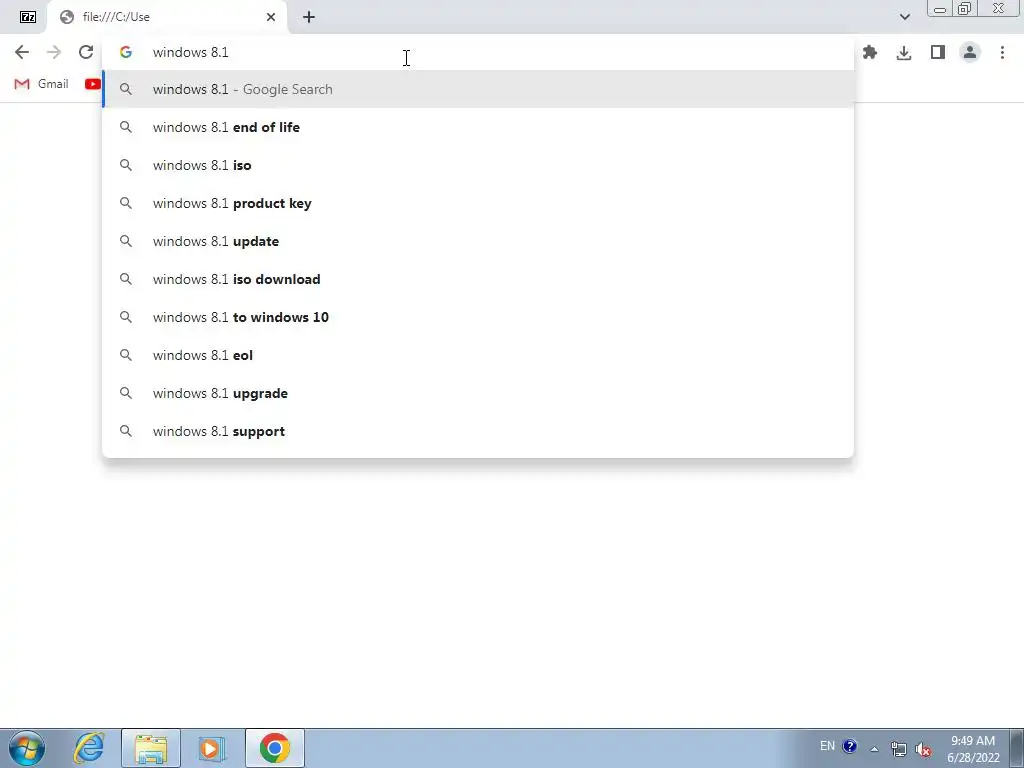Screen dimensions: 1024x768
Task: Show hidden tray icons arrow
Action: click(x=874, y=748)
